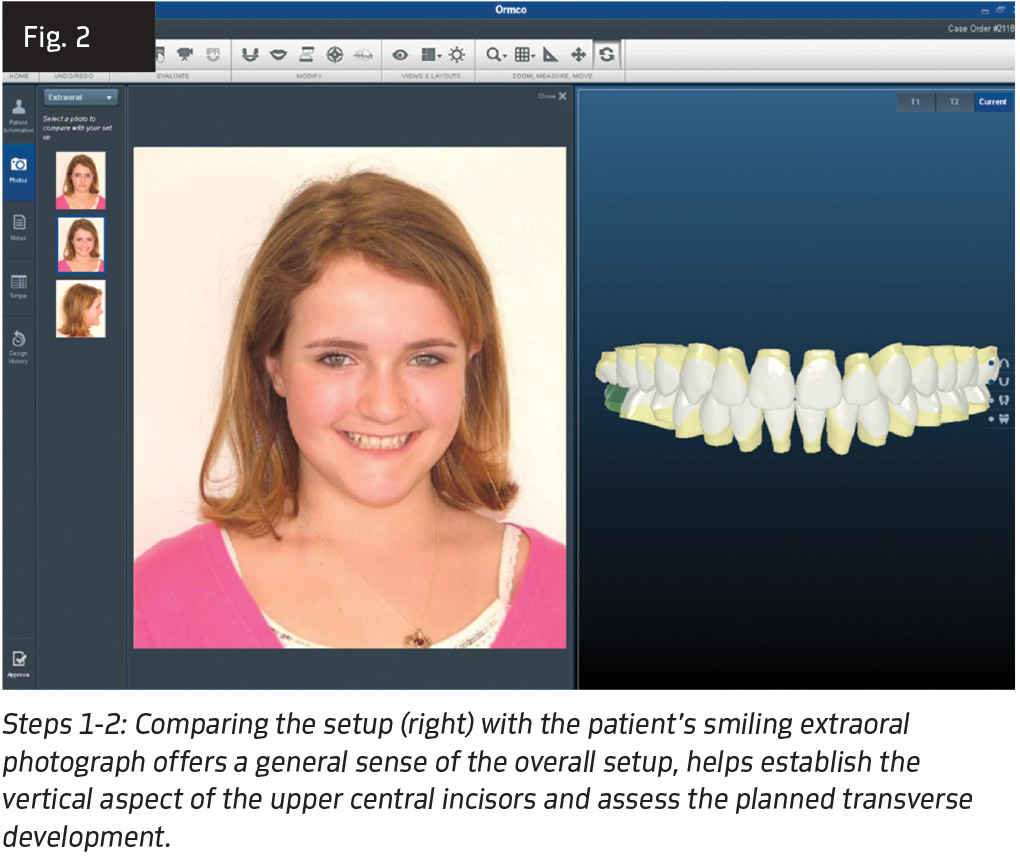Open the Notes panel

tap(18, 226)
